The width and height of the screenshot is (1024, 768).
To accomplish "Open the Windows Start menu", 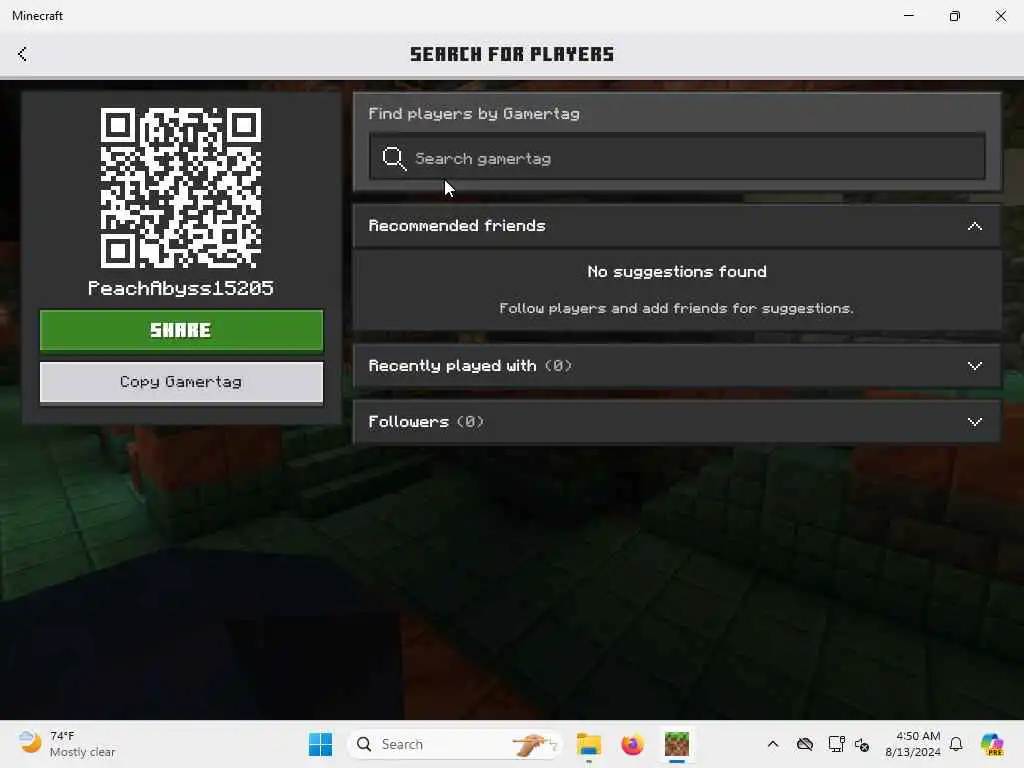I will tap(320, 744).
